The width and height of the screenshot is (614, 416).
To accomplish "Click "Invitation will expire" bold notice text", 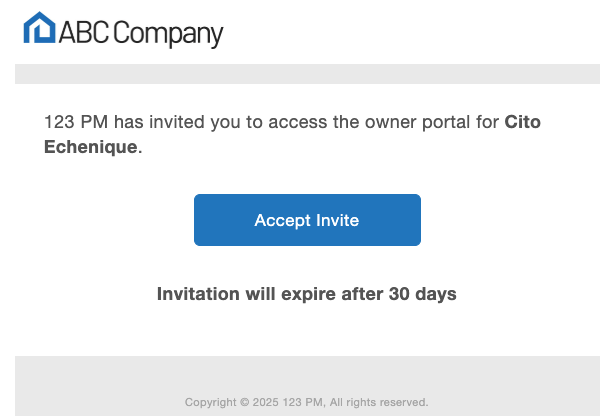I will tap(237, 294).
